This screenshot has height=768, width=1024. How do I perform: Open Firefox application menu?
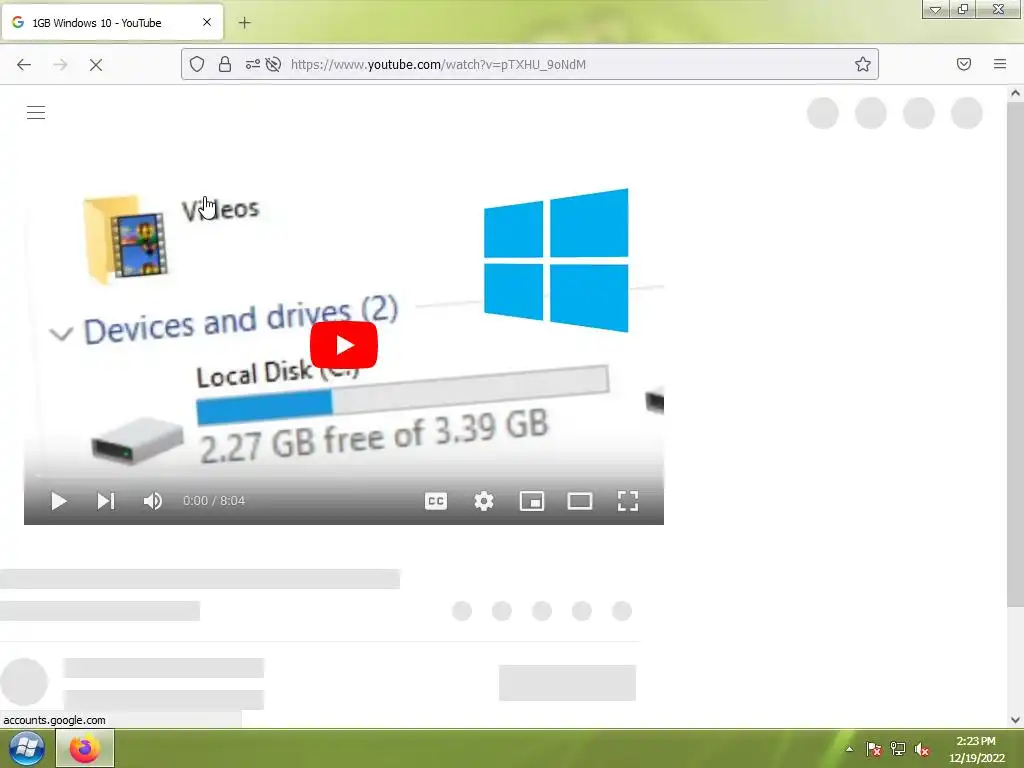(x=1000, y=64)
